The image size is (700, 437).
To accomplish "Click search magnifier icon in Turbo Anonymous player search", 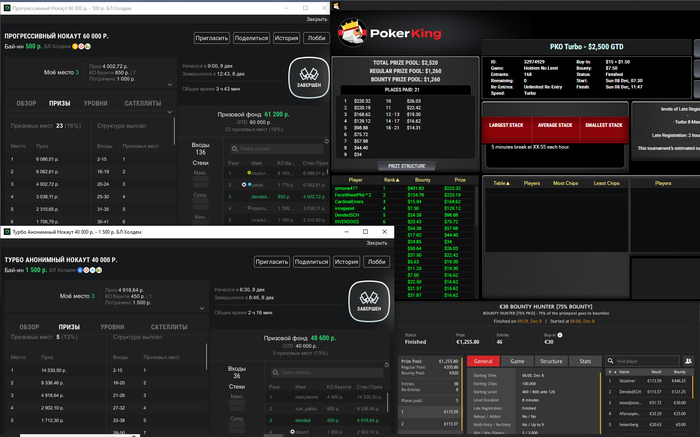I will [276, 372].
